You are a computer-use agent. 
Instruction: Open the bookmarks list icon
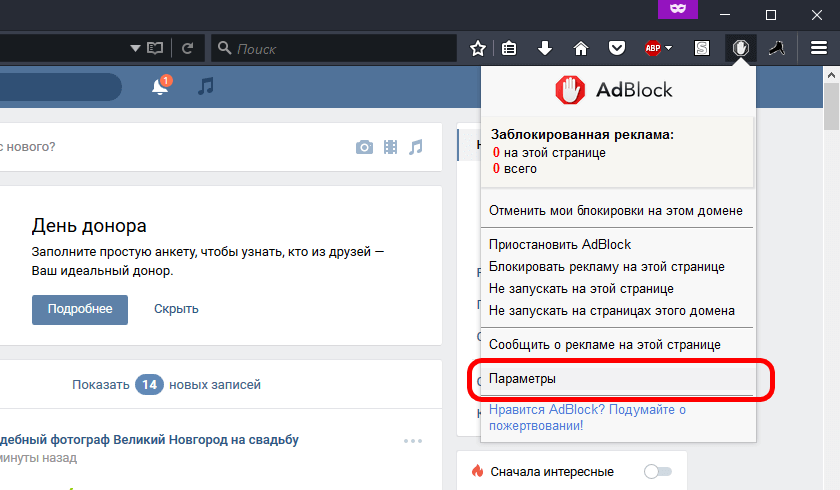pyautogui.click(x=509, y=49)
